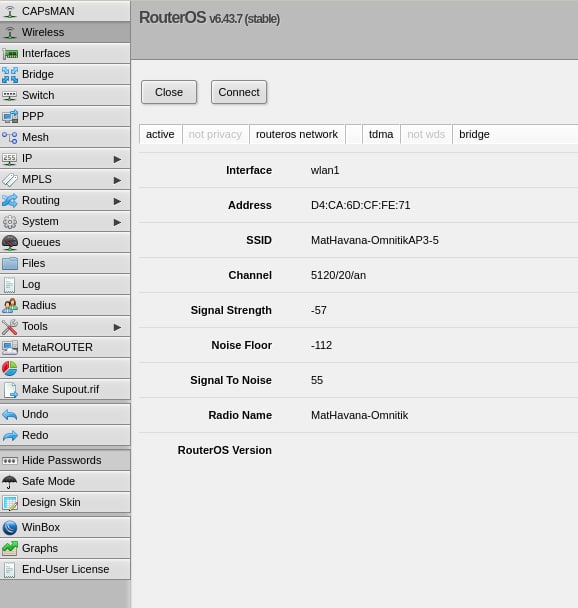The width and height of the screenshot is (578, 608).
Task: Click the WinBox globe icon
Action: 10,527
